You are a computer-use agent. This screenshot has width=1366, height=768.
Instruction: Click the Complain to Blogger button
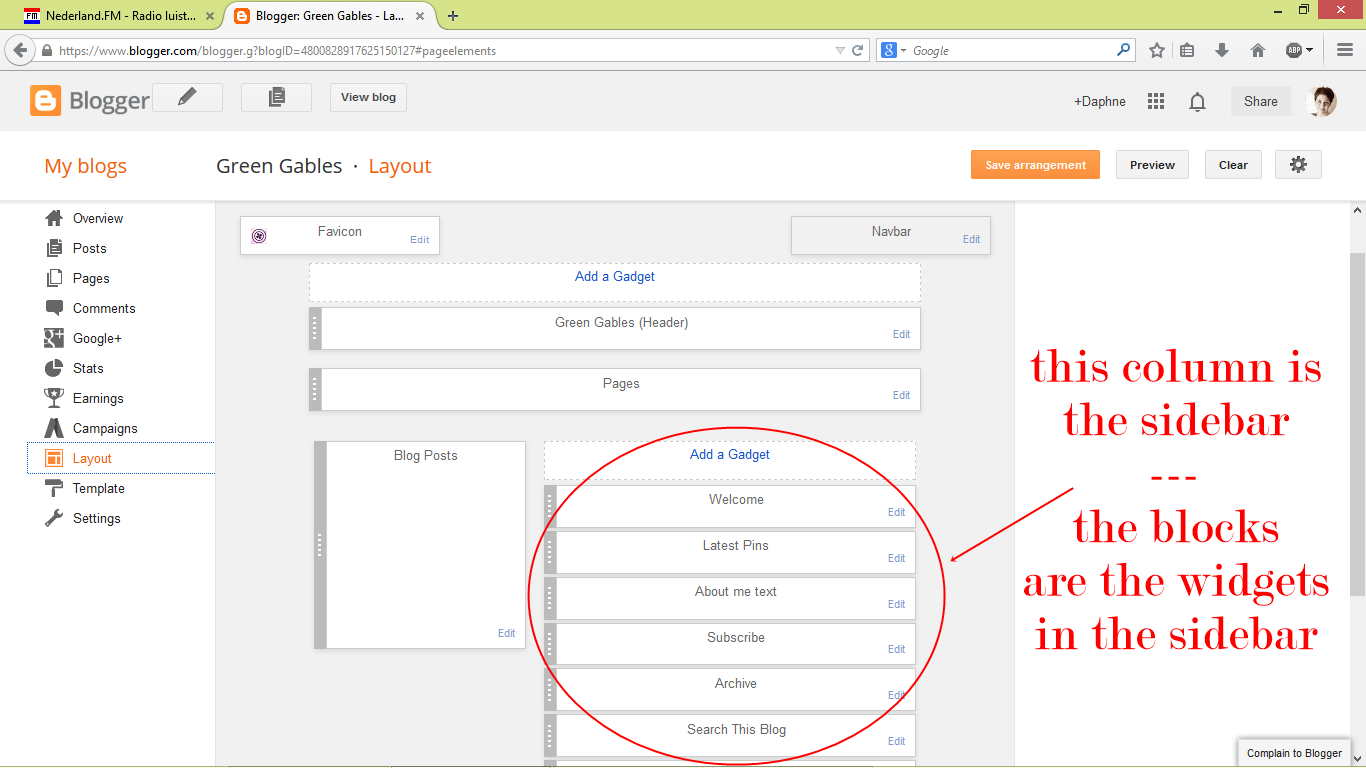1294,753
